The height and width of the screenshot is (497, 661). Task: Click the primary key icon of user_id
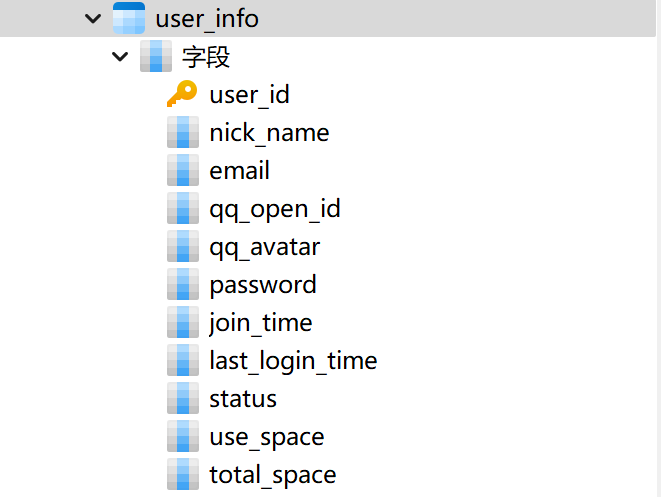pos(182,94)
